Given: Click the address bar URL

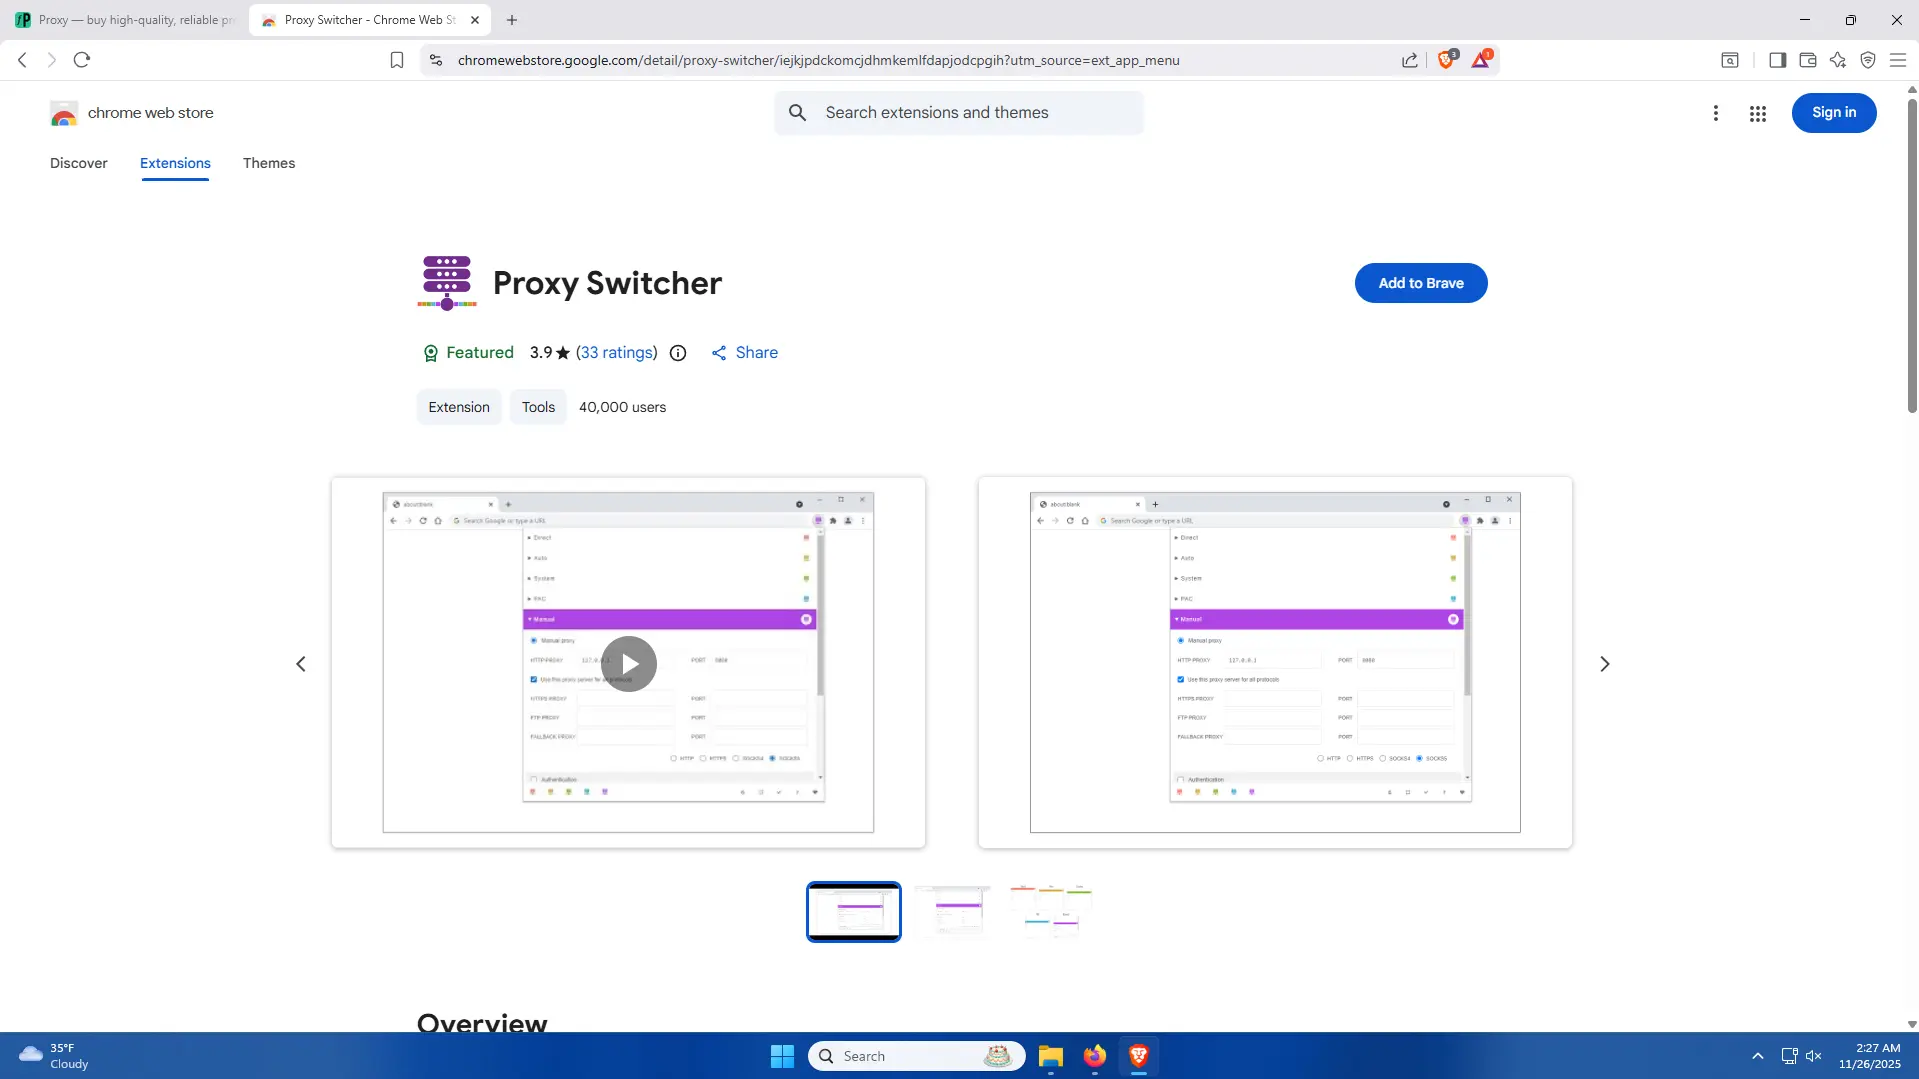Looking at the screenshot, I should pos(818,60).
